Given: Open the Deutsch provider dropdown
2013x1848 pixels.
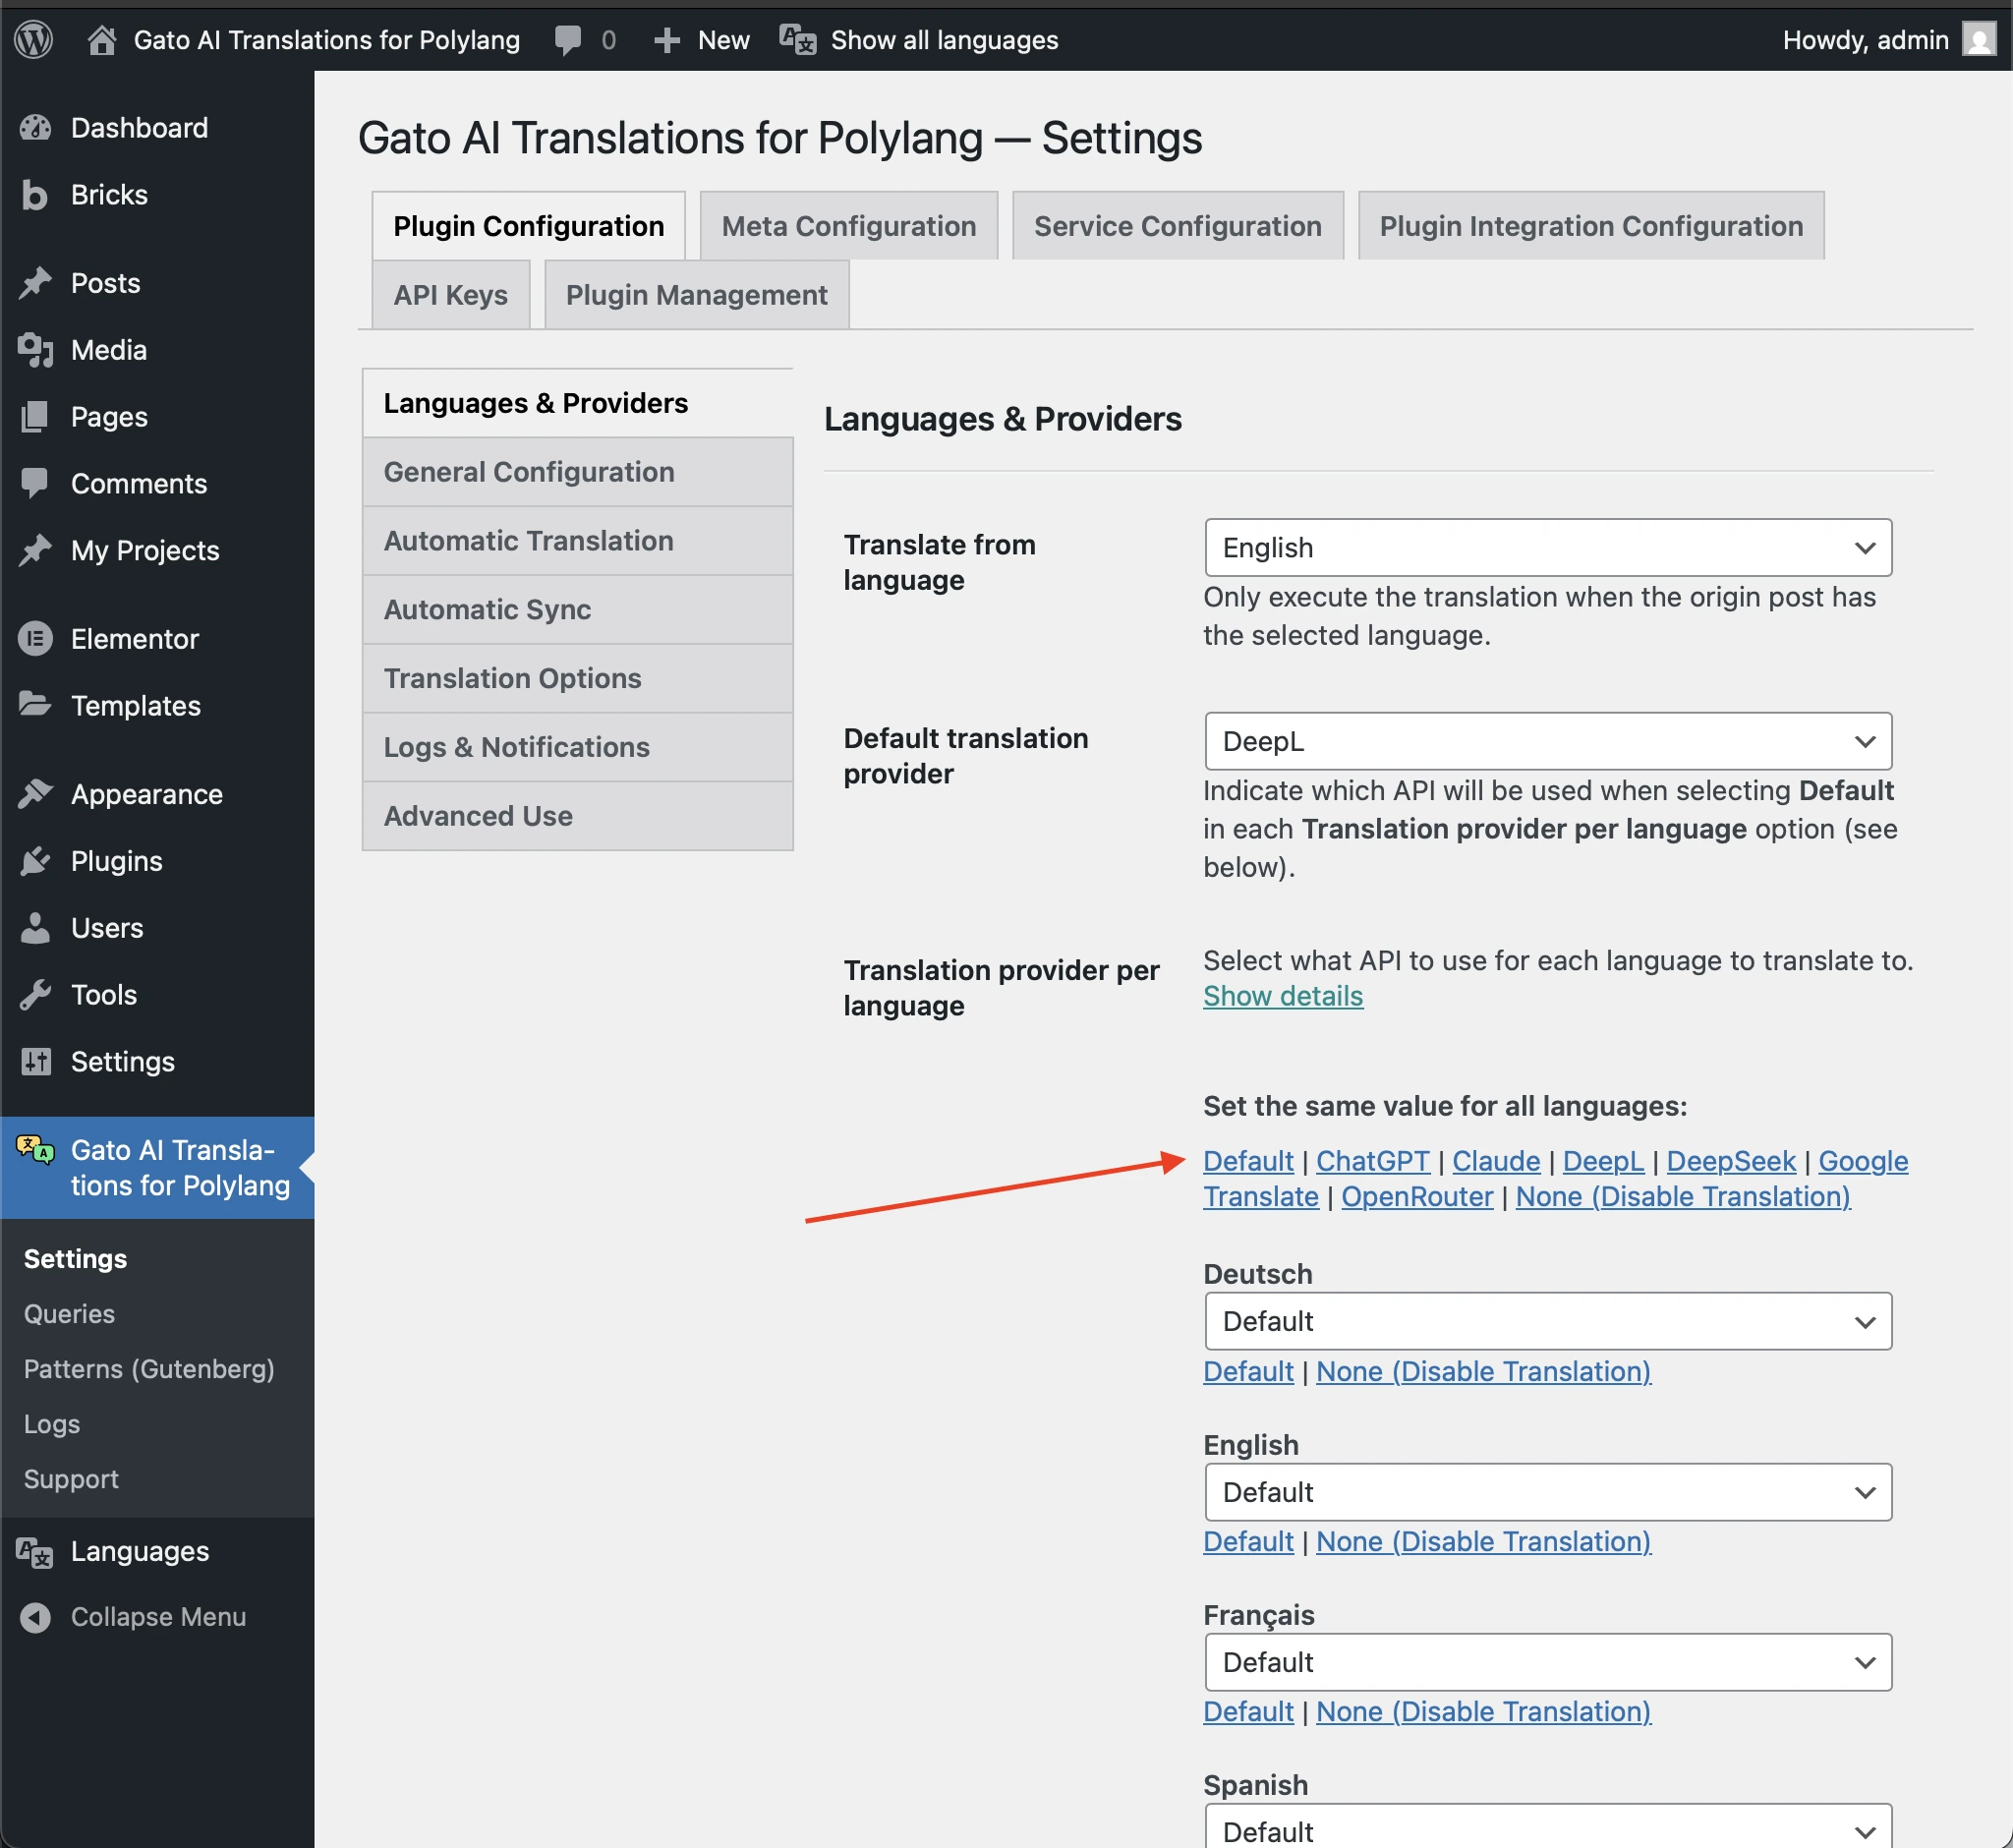Looking at the screenshot, I should [1547, 1321].
